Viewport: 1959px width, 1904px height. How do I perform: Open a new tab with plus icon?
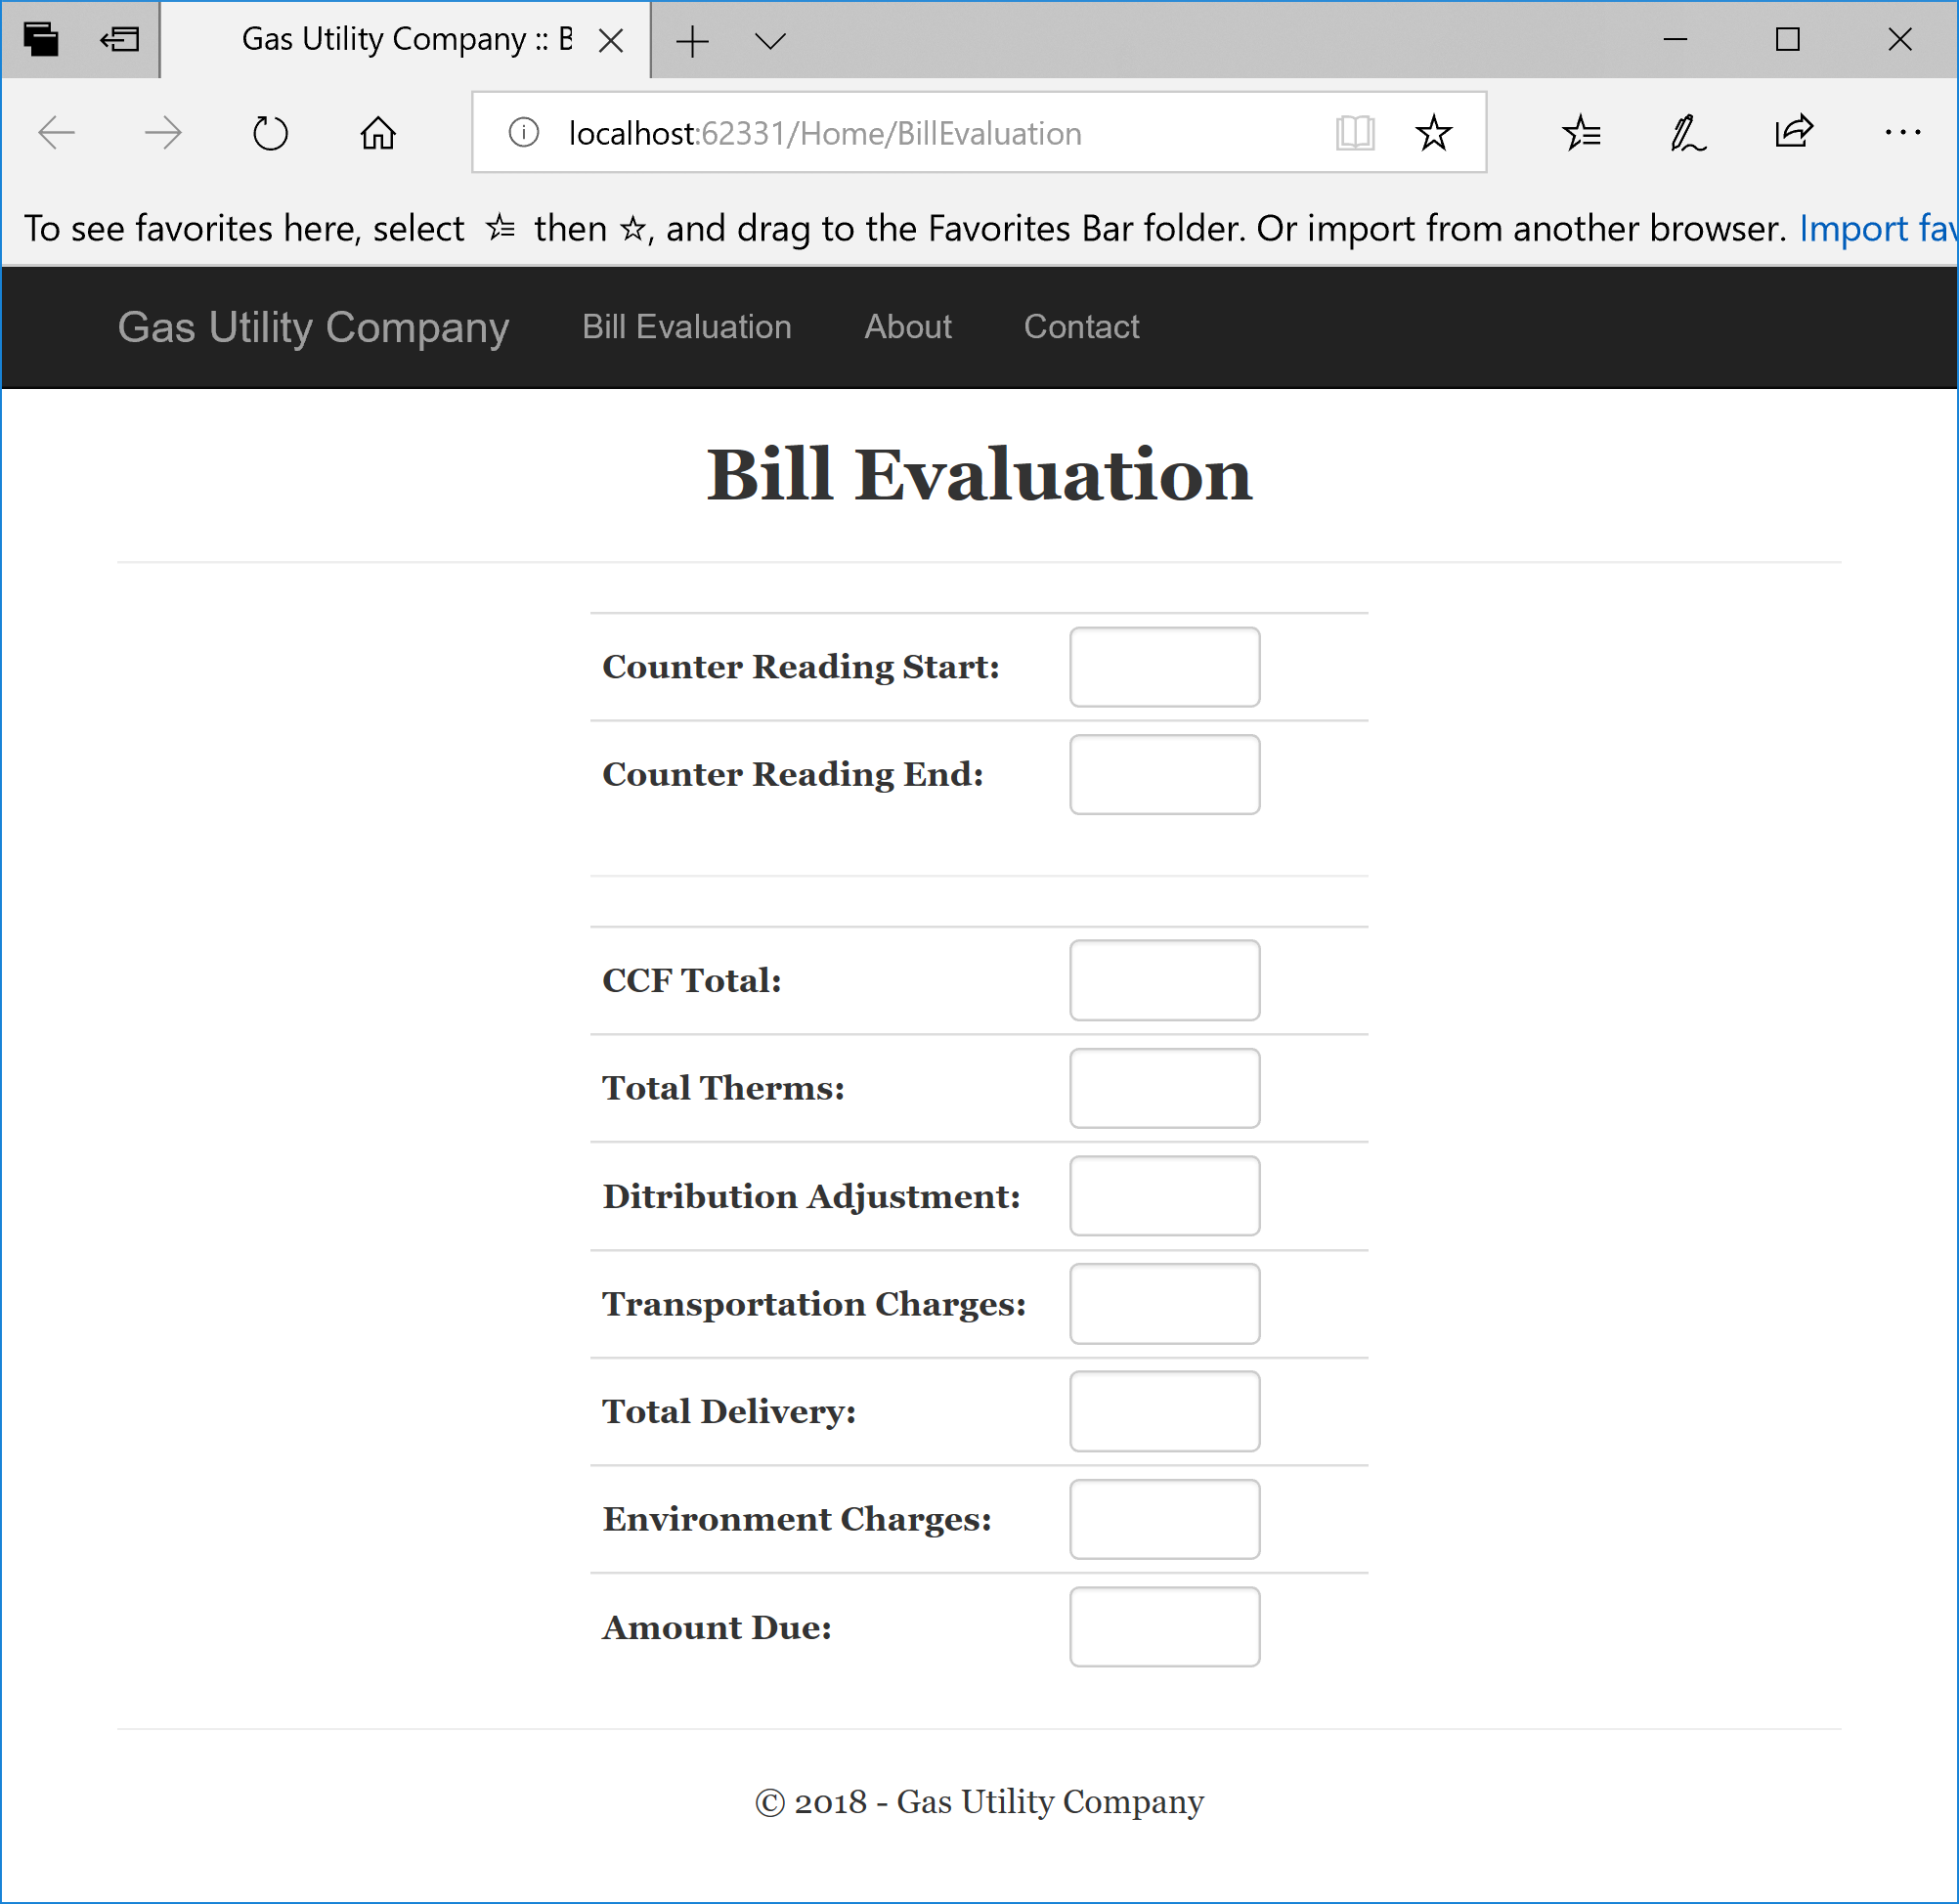point(692,41)
